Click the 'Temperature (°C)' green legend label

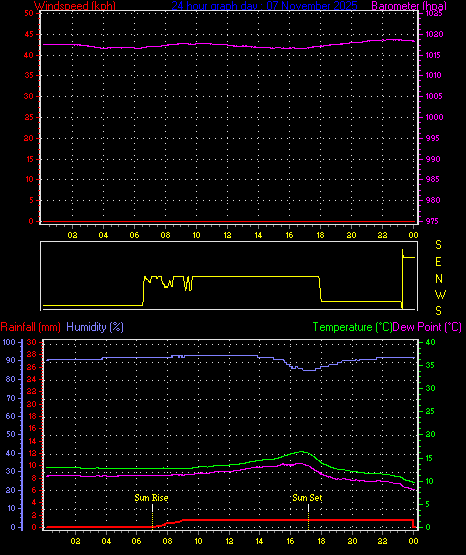click(352, 327)
